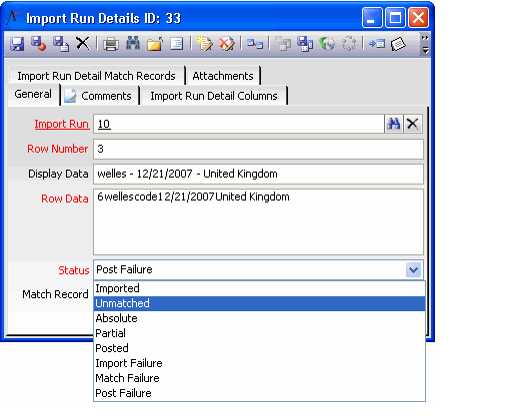Click the Row Data label
The height and width of the screenshot is (420, 528).
pyautogui.click(x=65, y=199)
